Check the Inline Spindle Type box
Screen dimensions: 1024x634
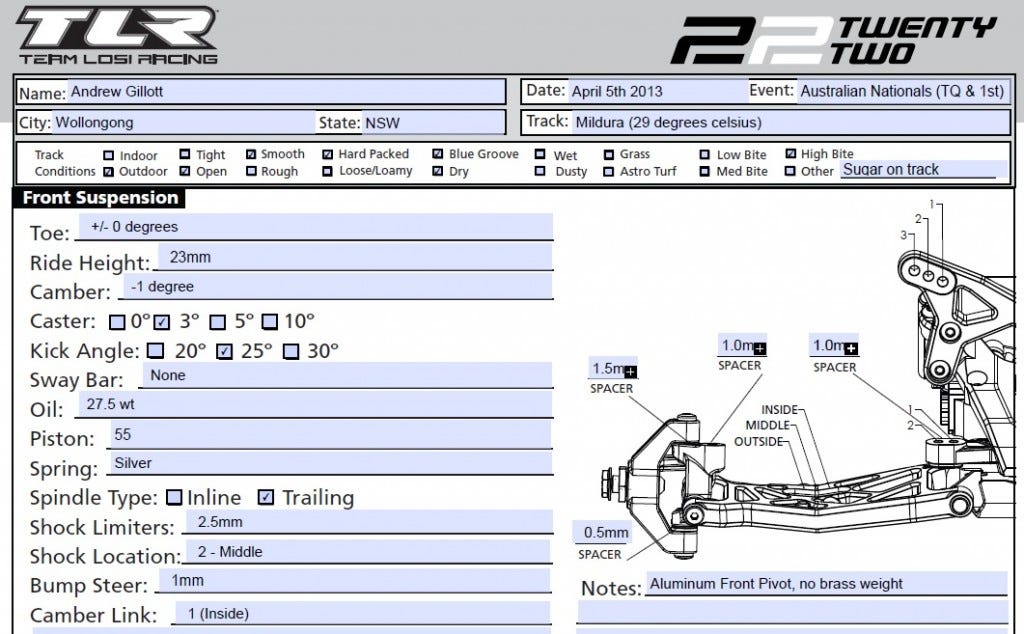pyautogui.click(x=174, y=498)
